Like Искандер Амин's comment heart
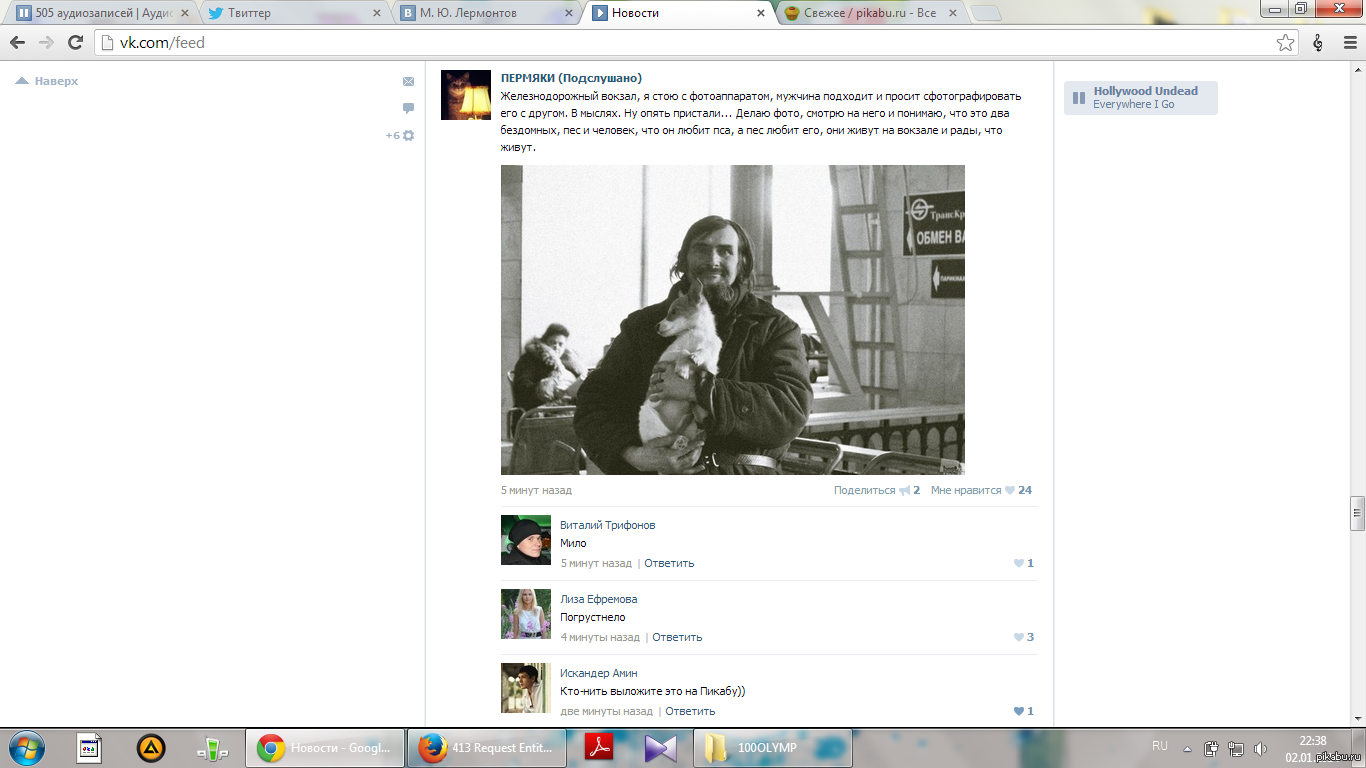The image size is (1366, 768). point(1019,711)
